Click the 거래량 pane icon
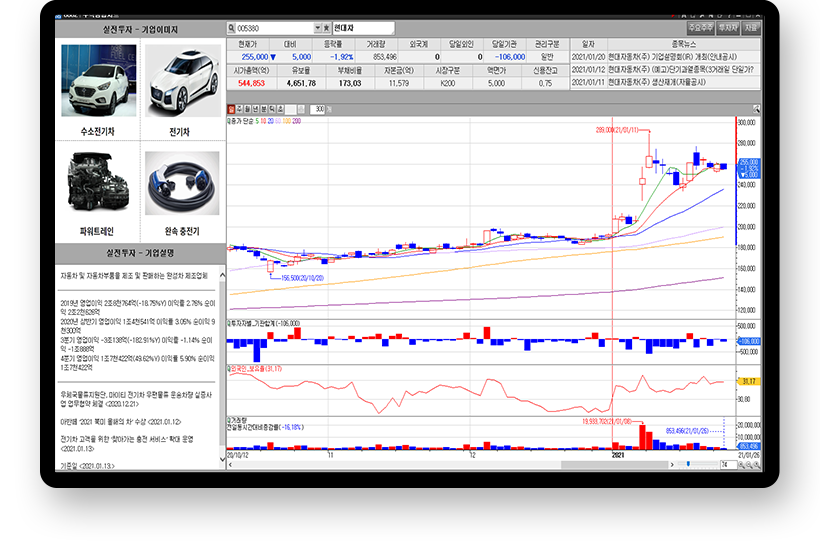The height and width of the screenshot is (550, 820). click(229, 420)
